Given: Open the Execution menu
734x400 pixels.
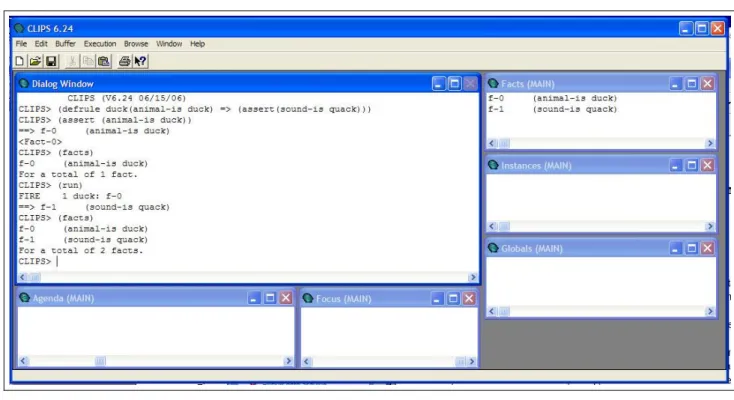Looking at the screenshot, I should (x=100, y=44).
